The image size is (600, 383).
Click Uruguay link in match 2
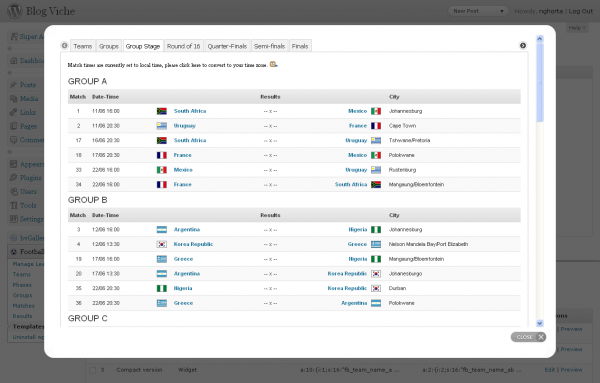(184, 125)
